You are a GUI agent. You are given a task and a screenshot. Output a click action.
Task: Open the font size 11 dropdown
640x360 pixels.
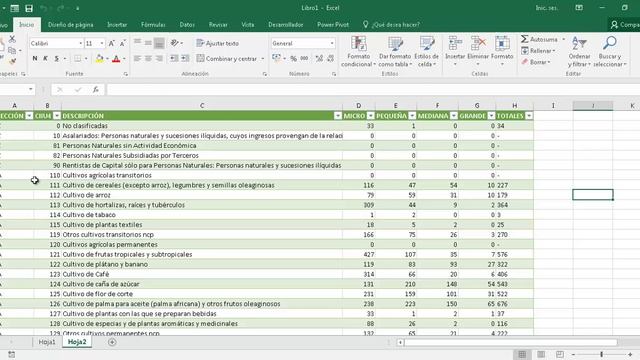point(102,43)
